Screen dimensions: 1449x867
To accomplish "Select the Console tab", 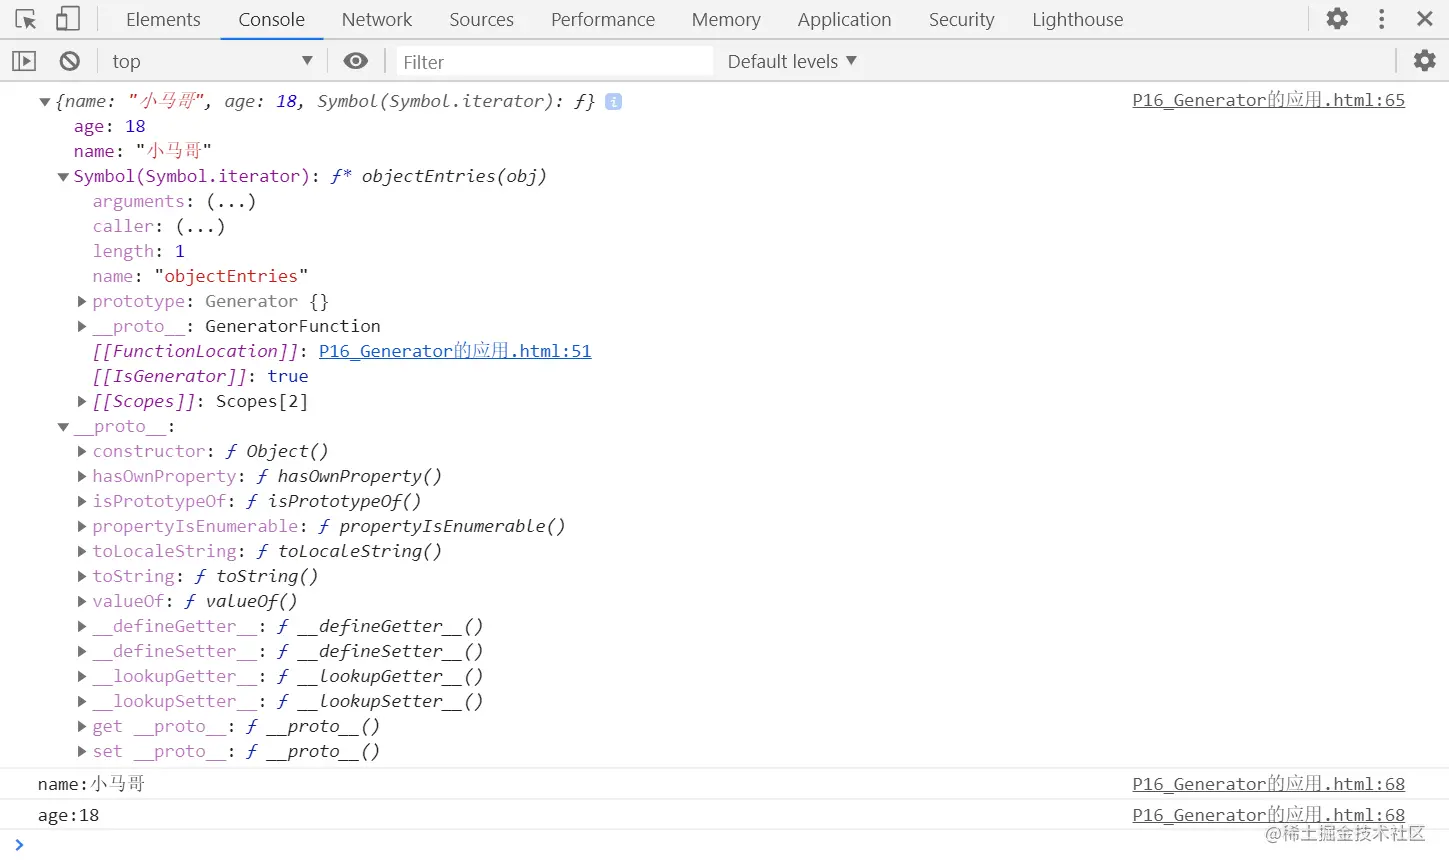I will (x=271, y=19).
